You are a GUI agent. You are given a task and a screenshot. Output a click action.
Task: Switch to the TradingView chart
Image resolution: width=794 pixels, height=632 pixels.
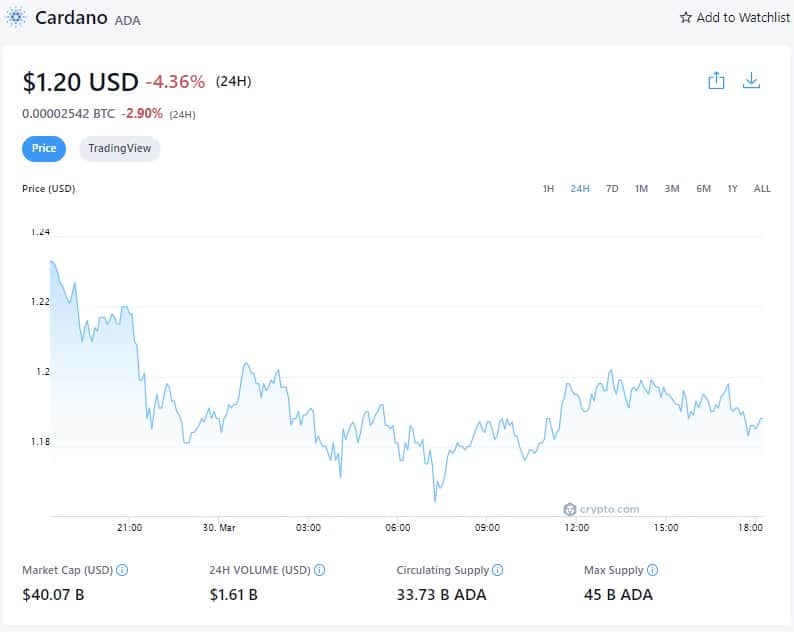click(x=120, y=148)
